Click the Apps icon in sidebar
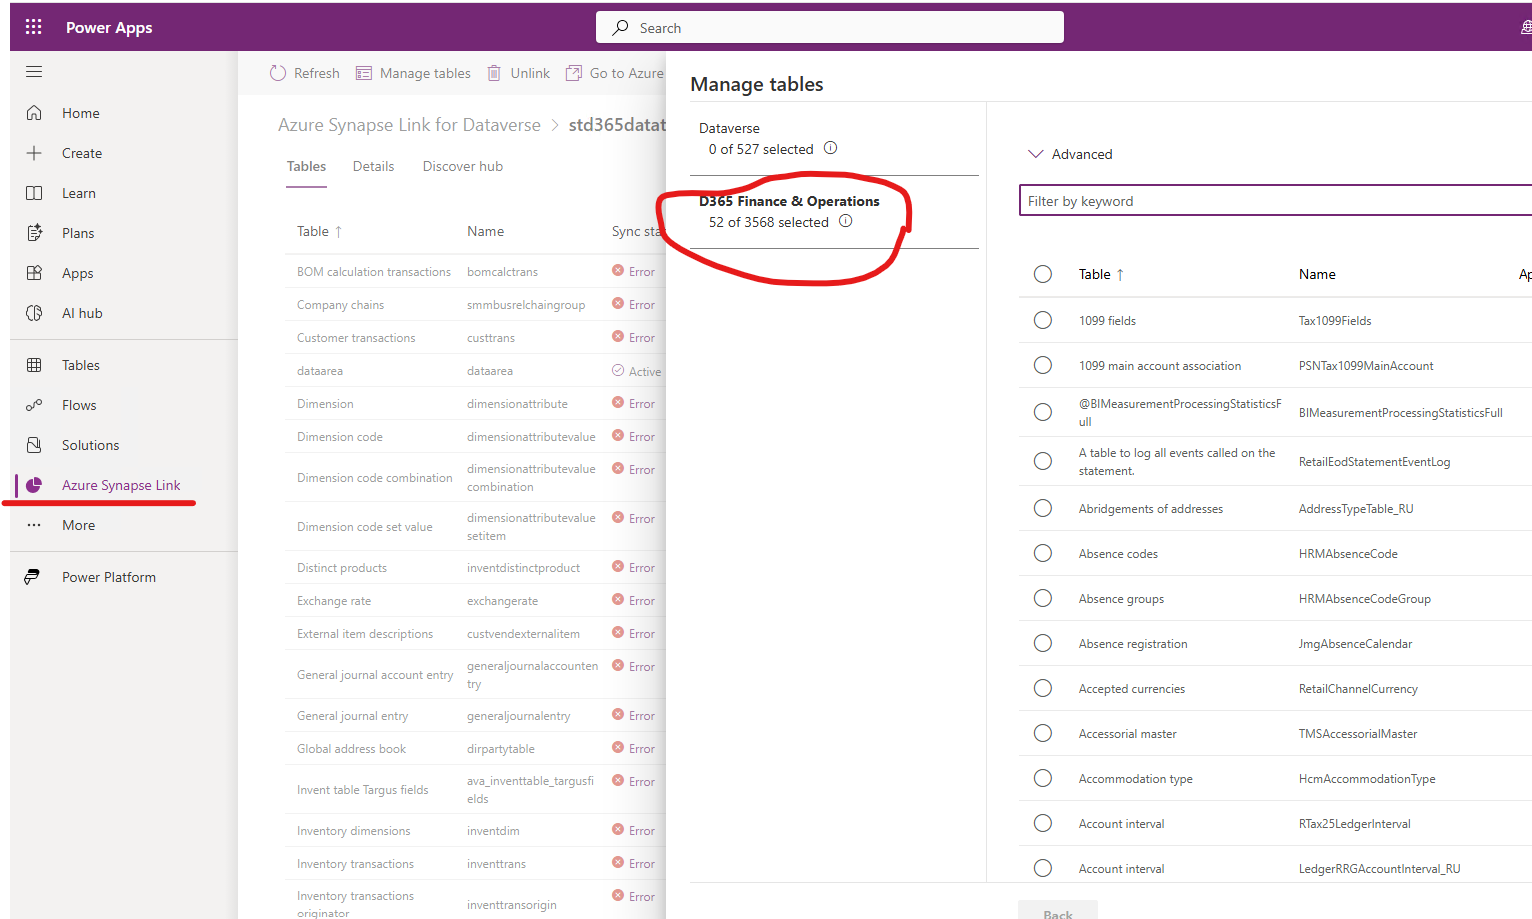Viewport: 1532px width, 919px height. pos(34,273)
